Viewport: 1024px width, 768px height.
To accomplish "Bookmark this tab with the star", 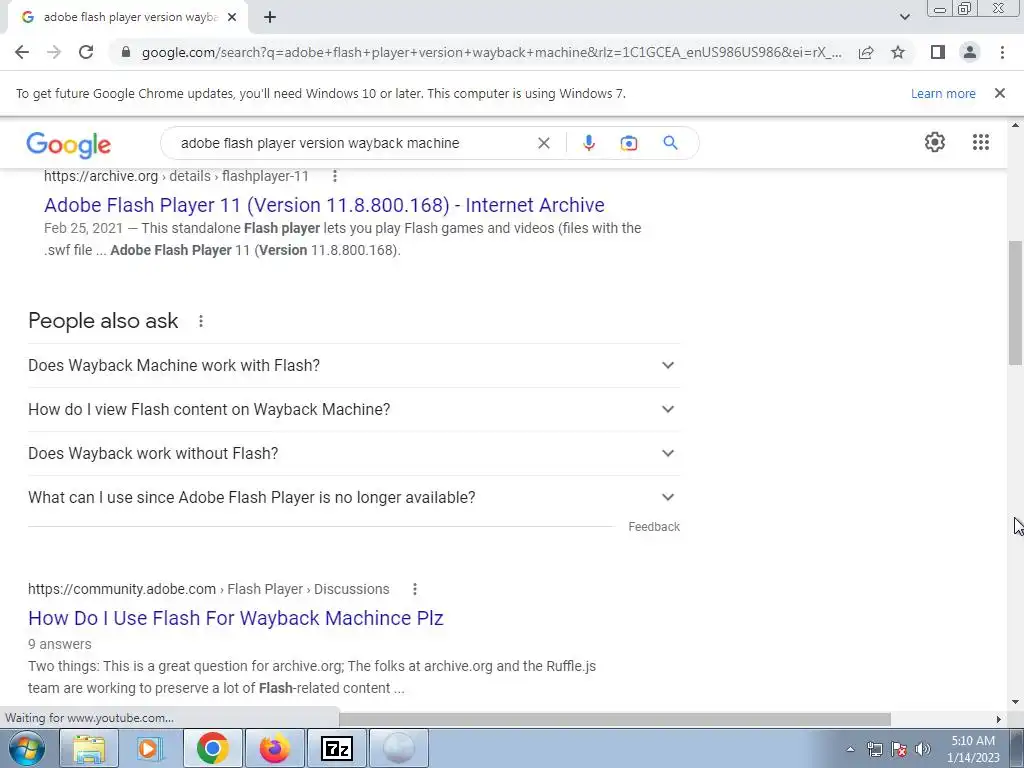I will [x=898, y=52].
